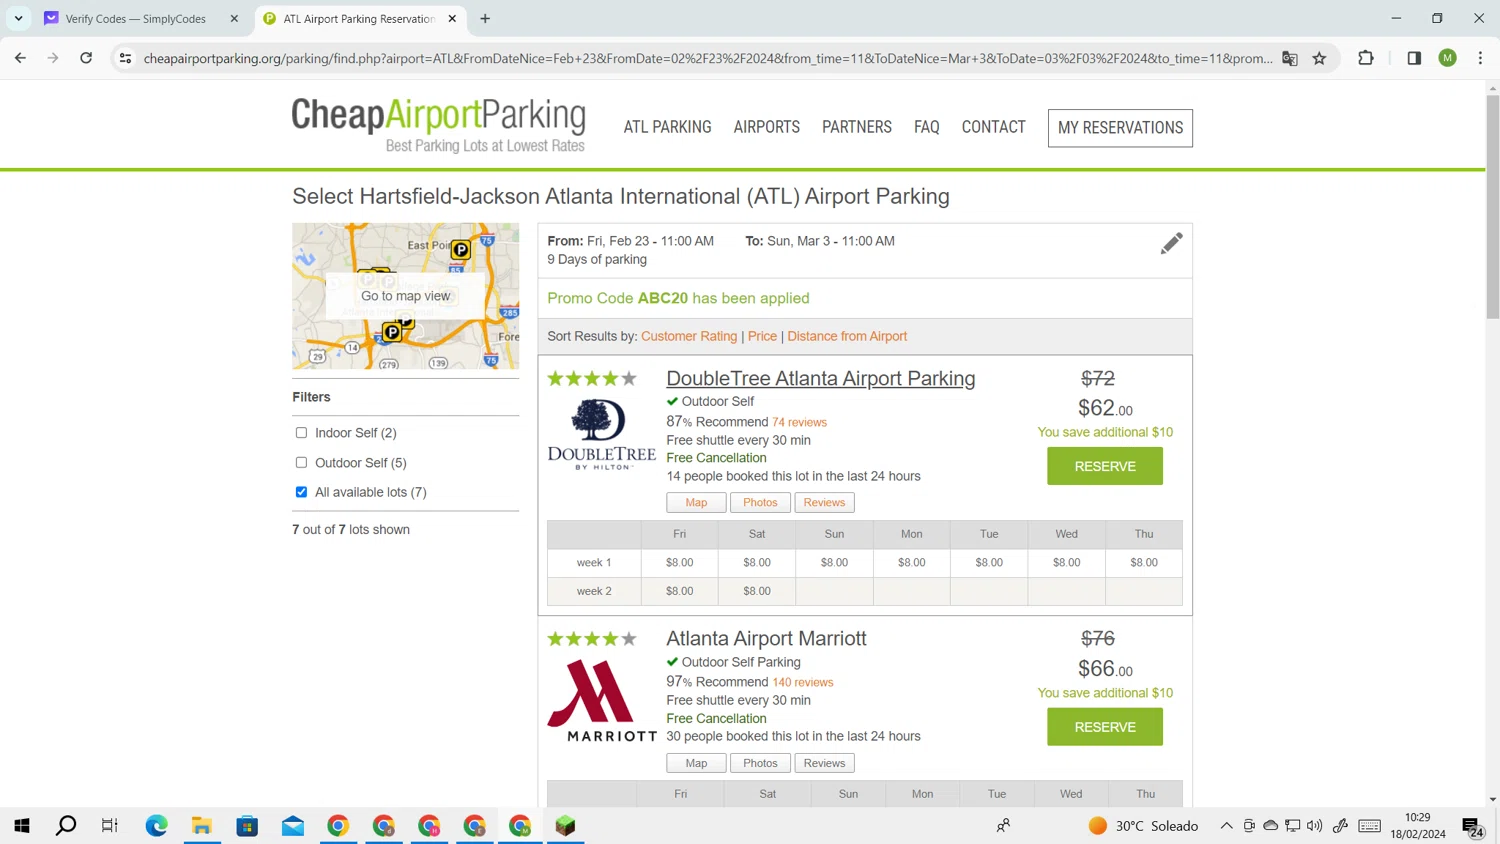This screenshot has width=1500, height=844.
Task: Reserve Marriott parking for $66
Action: pos(1104,727)
